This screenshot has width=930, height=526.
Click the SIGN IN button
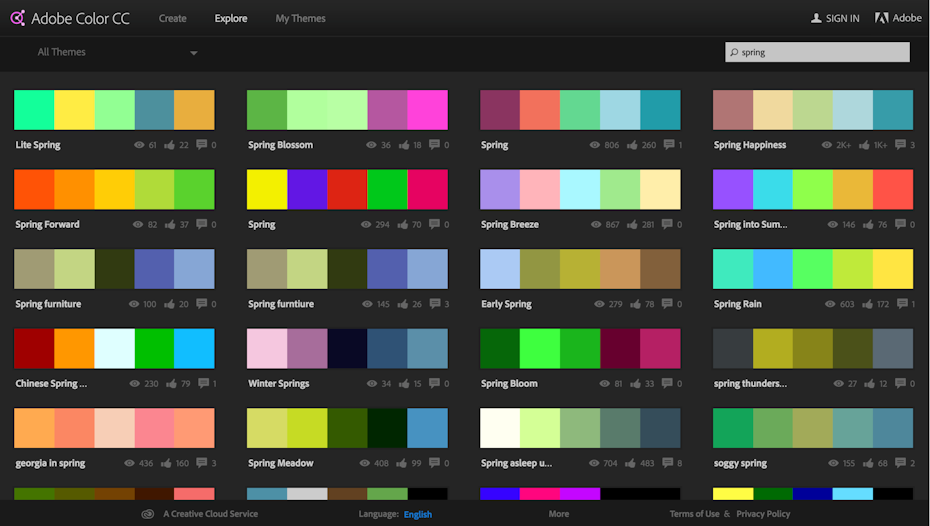[x=834, y=18]
